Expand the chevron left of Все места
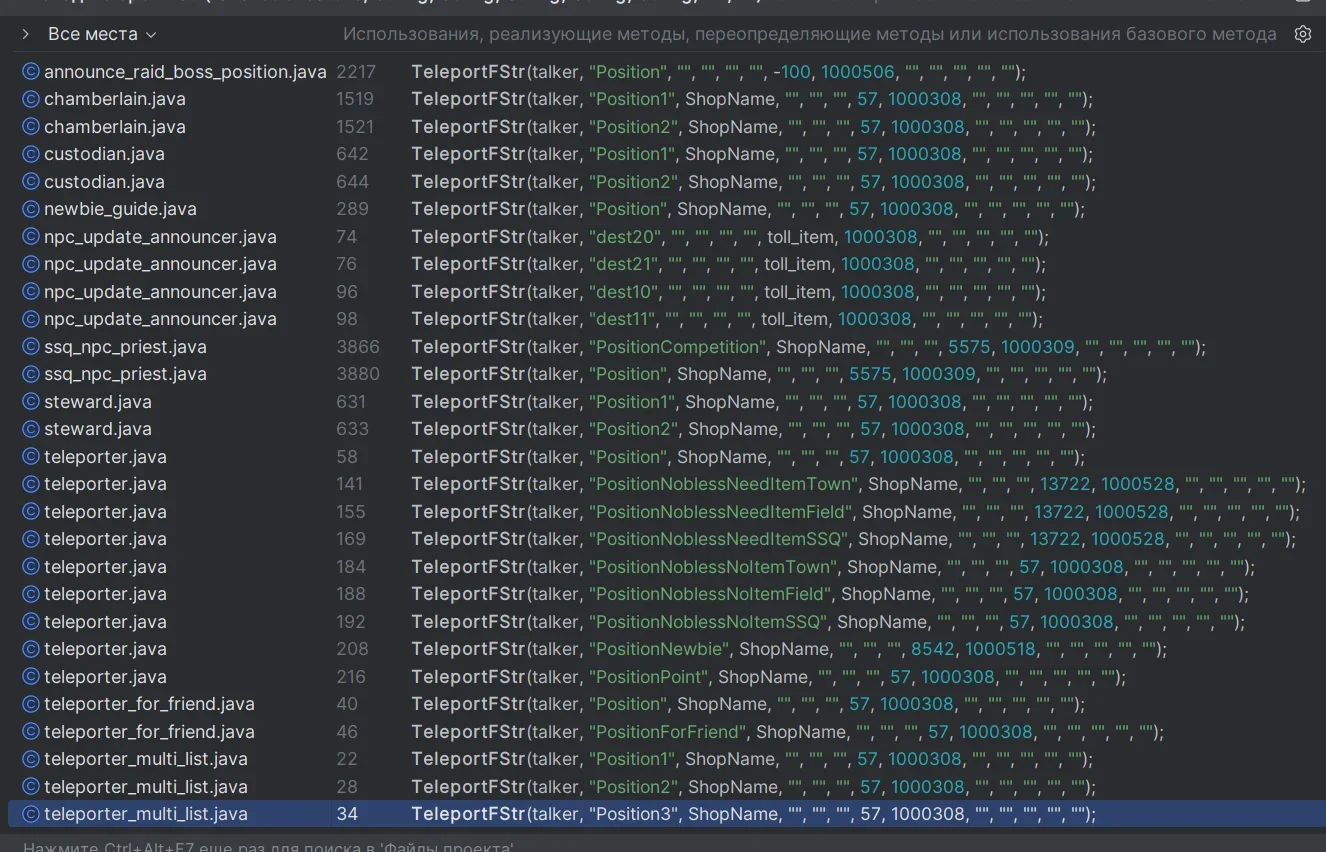1326x852 pixels. [x=26, y=34]
